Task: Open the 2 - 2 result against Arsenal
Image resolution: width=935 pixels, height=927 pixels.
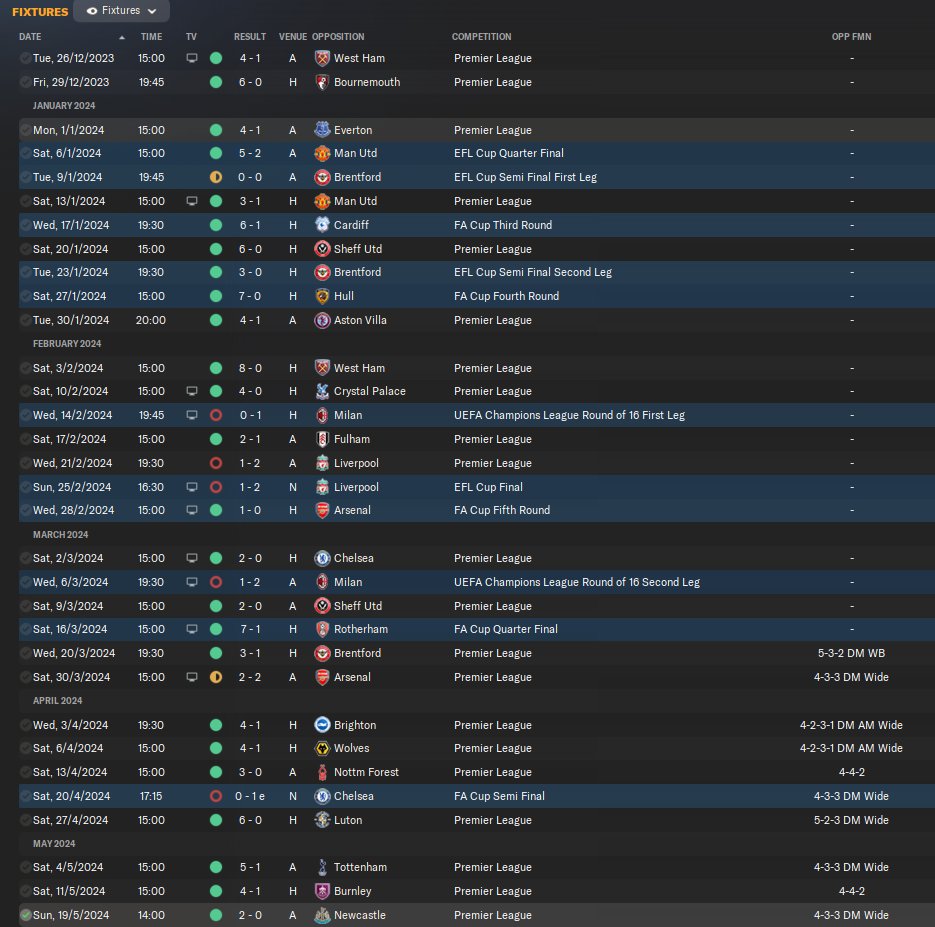Action: 250,677
